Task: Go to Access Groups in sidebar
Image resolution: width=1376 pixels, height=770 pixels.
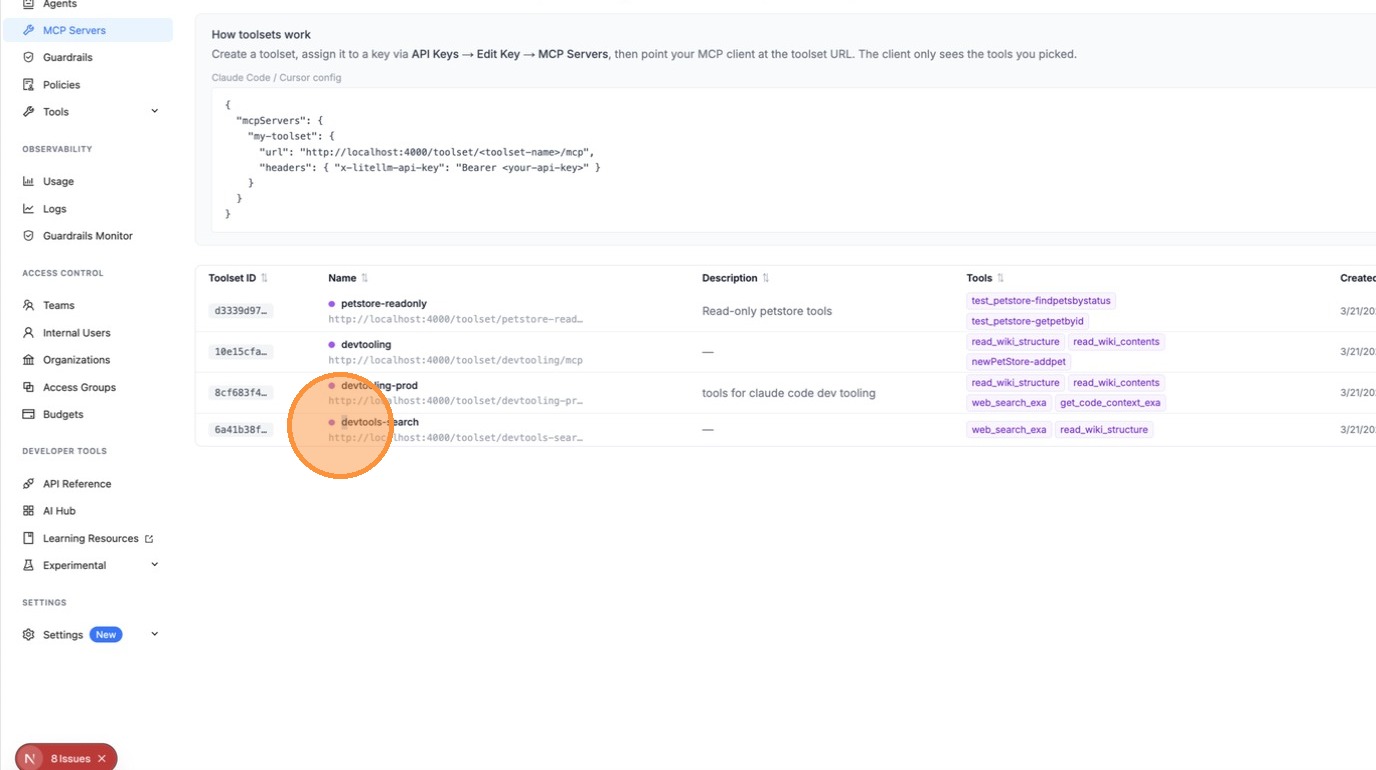Action: pos(79,387)
